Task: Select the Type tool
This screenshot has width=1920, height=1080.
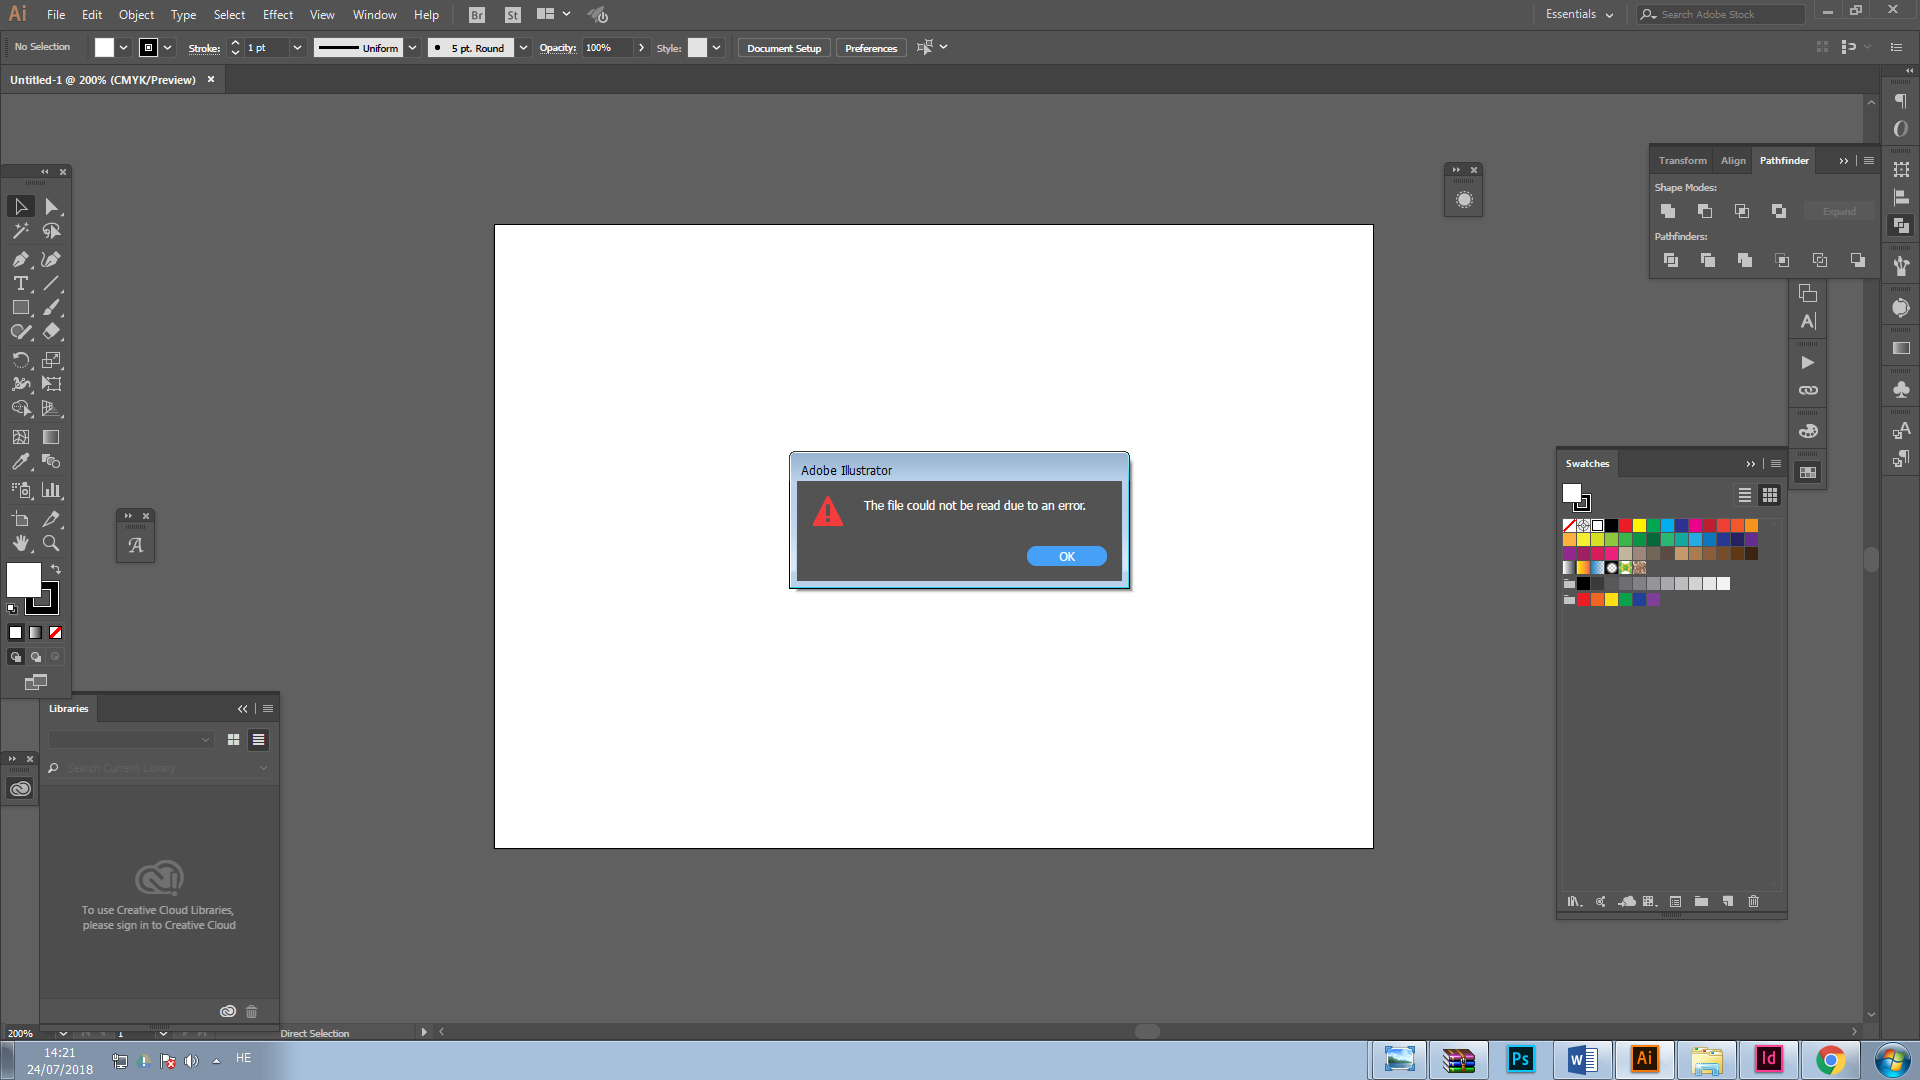Action: click(x=20, y=284)
